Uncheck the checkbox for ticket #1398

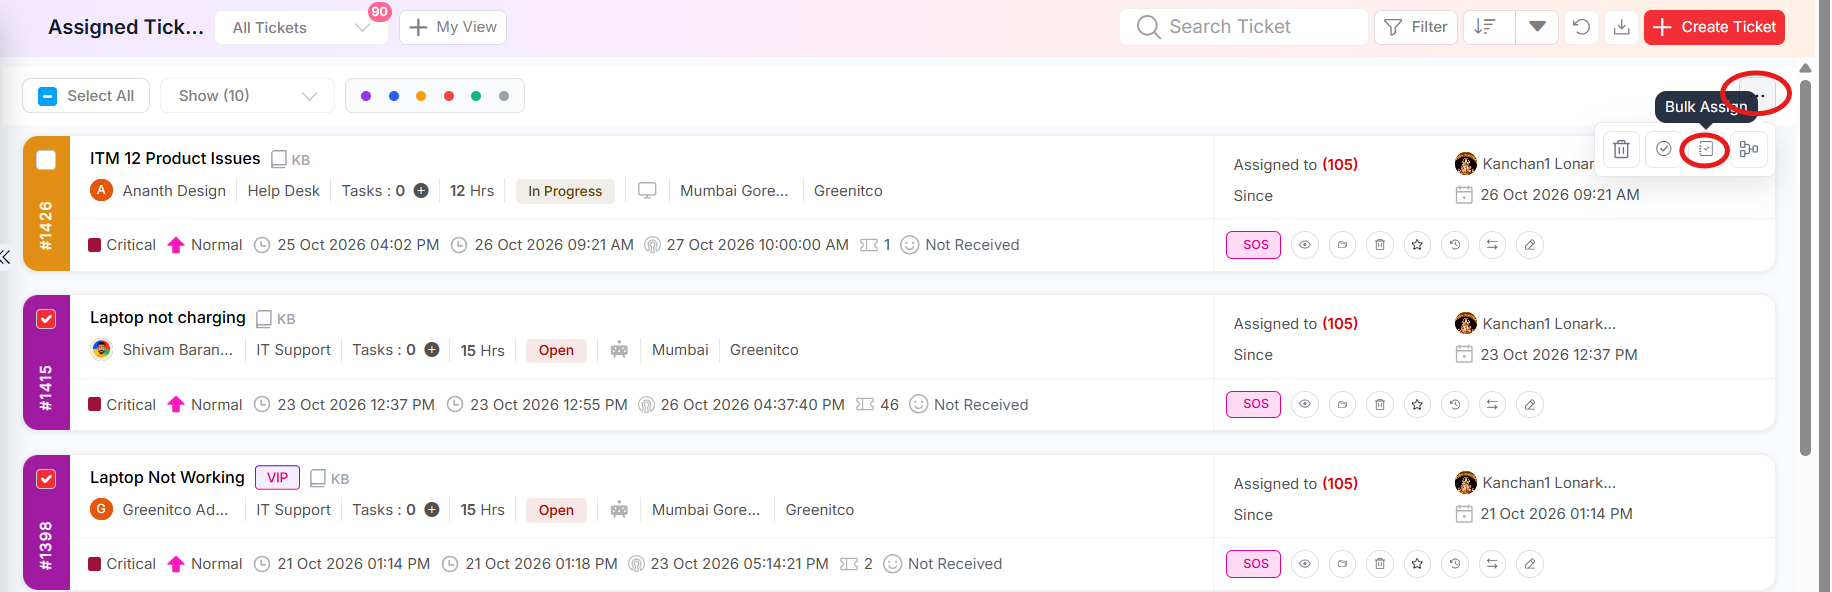[46, 479]
